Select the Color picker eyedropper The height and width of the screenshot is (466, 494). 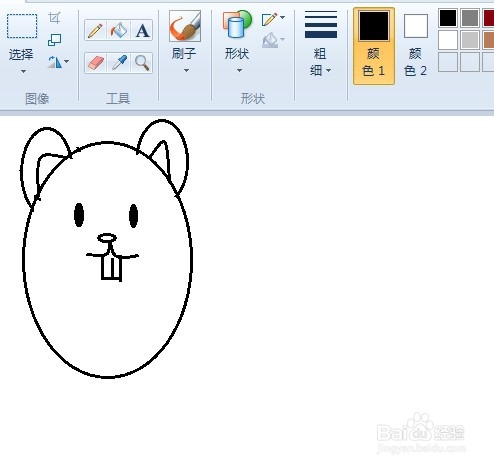pos(119,63)
